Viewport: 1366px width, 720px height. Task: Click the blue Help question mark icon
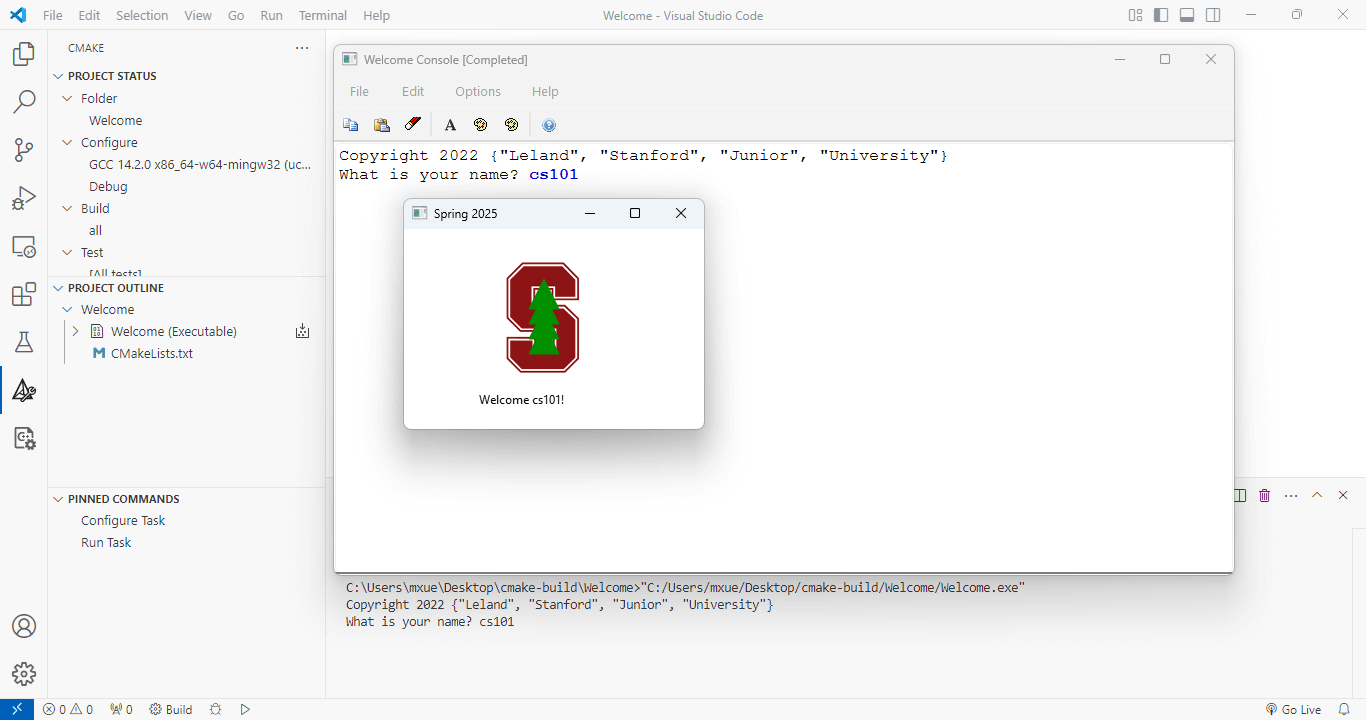pyautogui.click(x=549, y=125)
